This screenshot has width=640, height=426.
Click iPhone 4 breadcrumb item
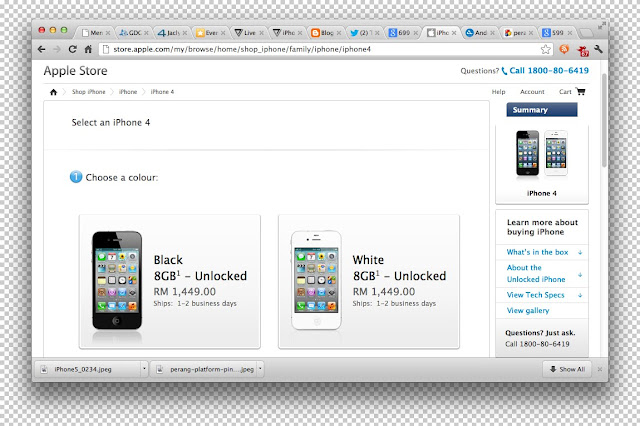coord(162,92)
